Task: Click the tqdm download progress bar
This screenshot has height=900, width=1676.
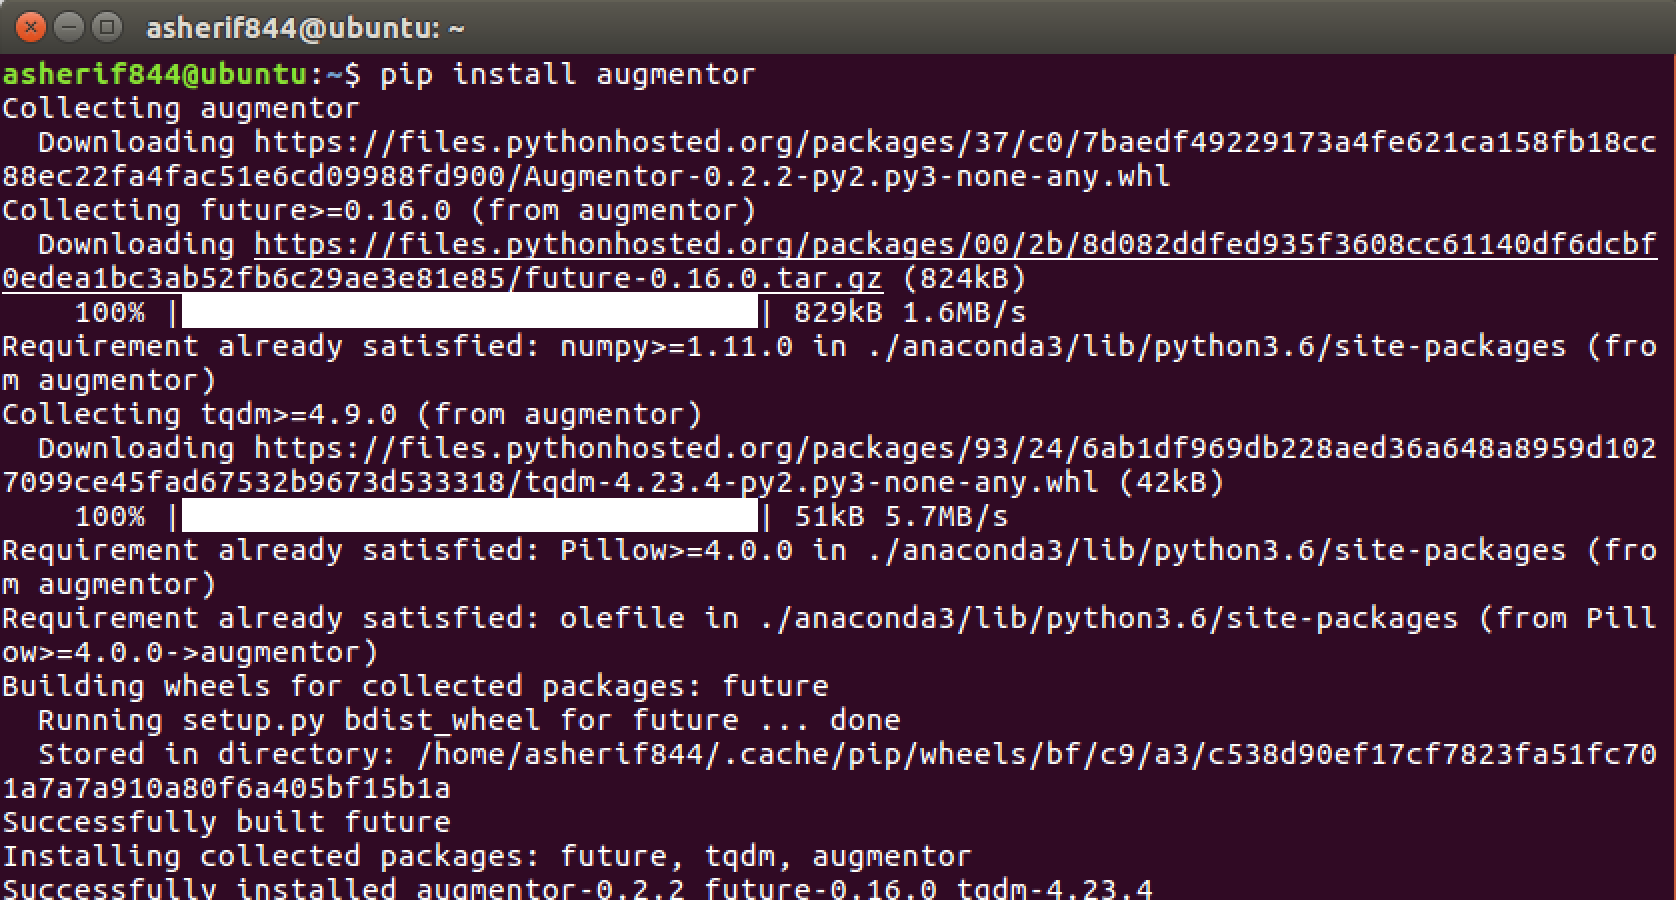Action: [x=470, y=516]
